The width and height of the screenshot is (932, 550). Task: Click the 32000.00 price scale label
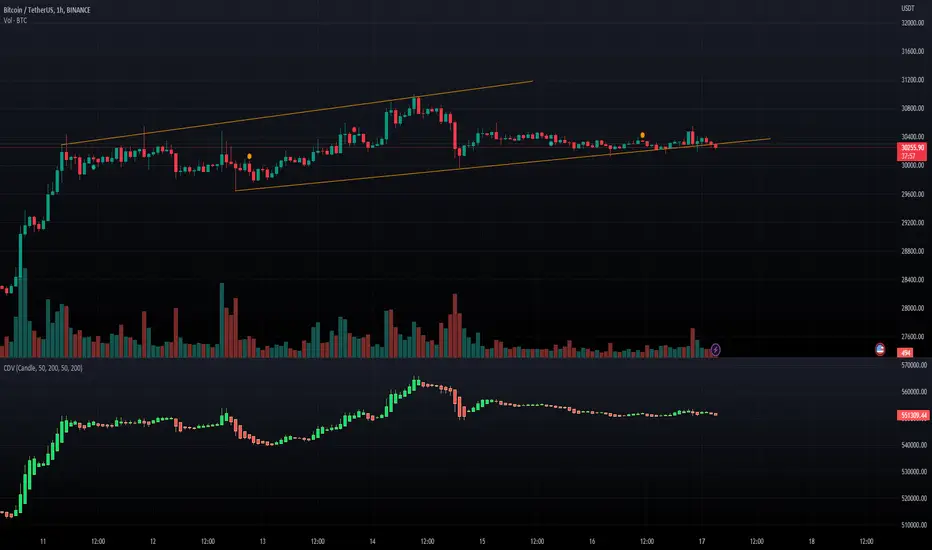[912, 23]
